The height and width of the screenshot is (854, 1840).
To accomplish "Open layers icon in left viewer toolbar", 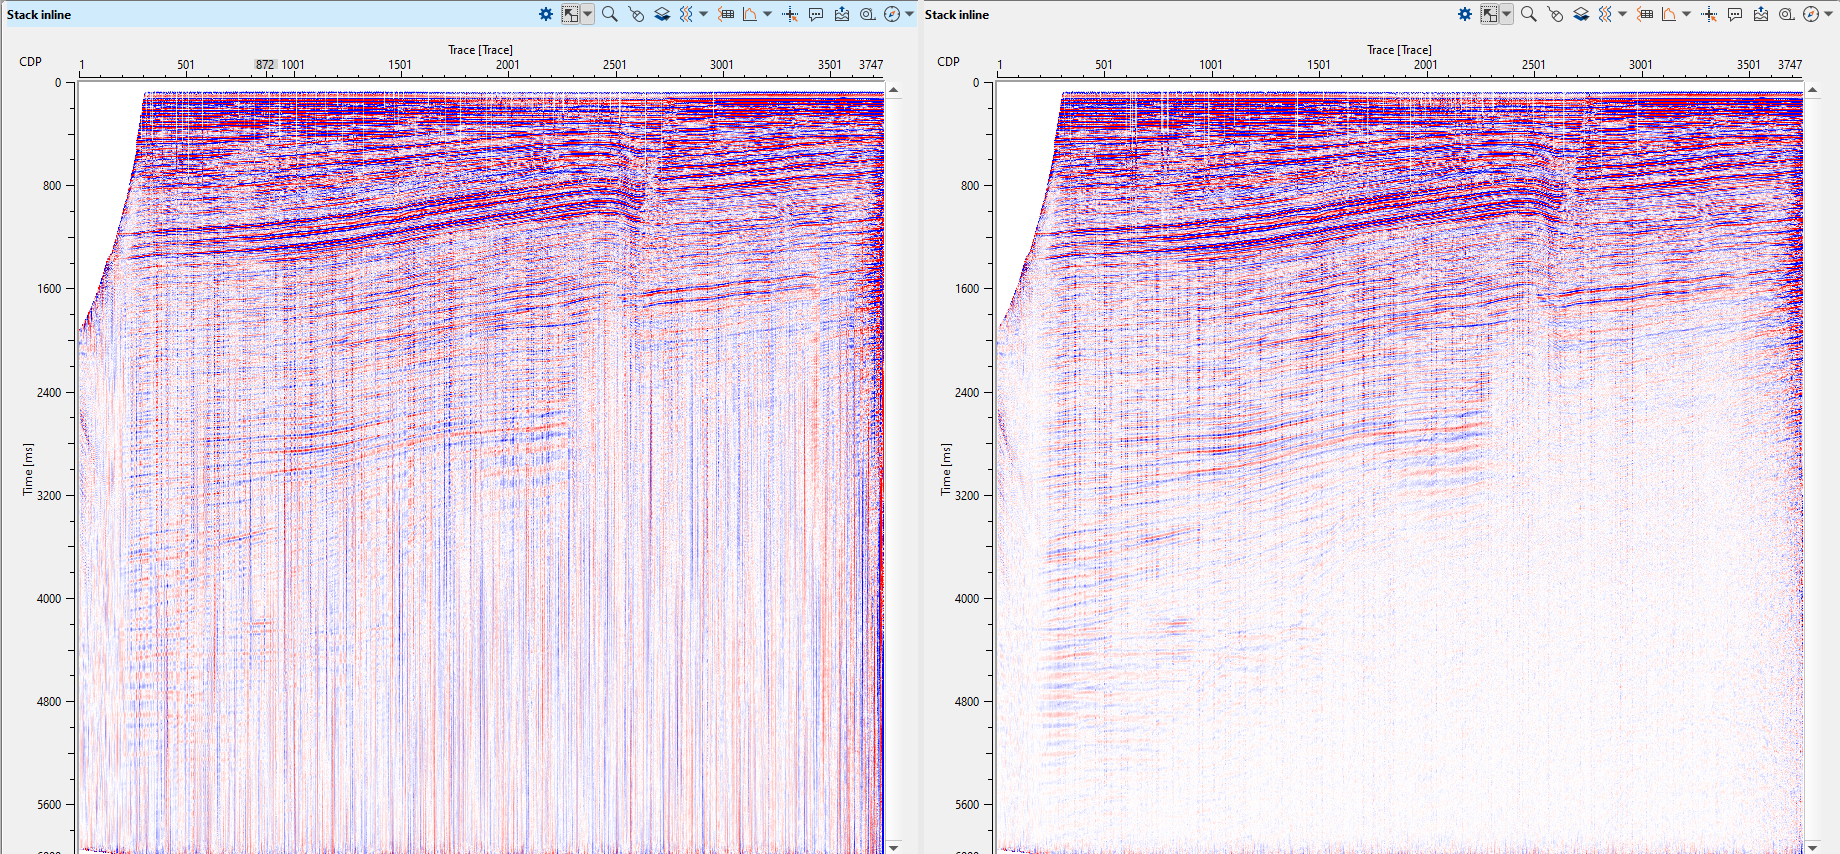I will (x=662, y=14).
